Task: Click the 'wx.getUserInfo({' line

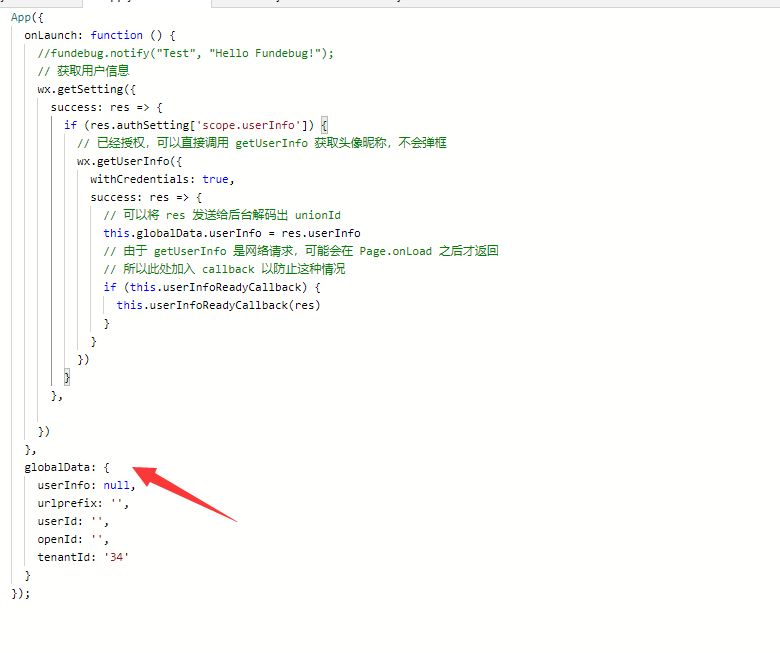Action: click(x=129, y=162)
